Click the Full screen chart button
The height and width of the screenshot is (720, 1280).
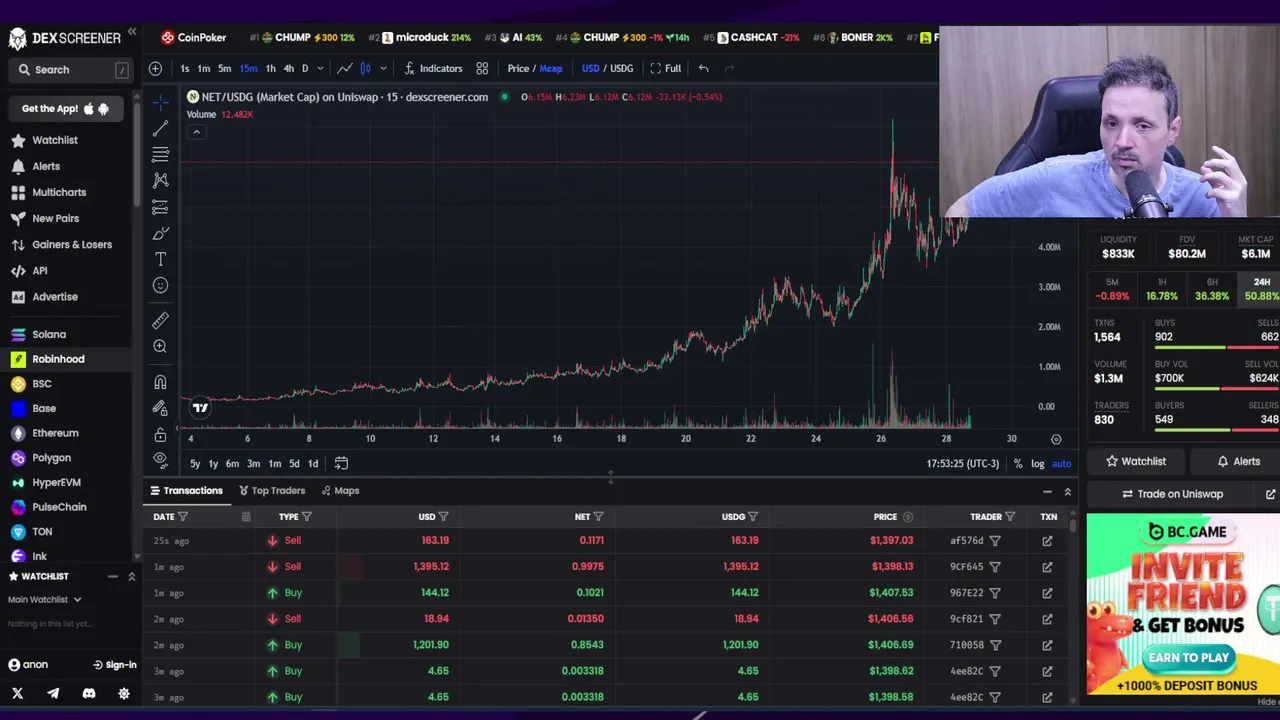[x=666, y=68]
